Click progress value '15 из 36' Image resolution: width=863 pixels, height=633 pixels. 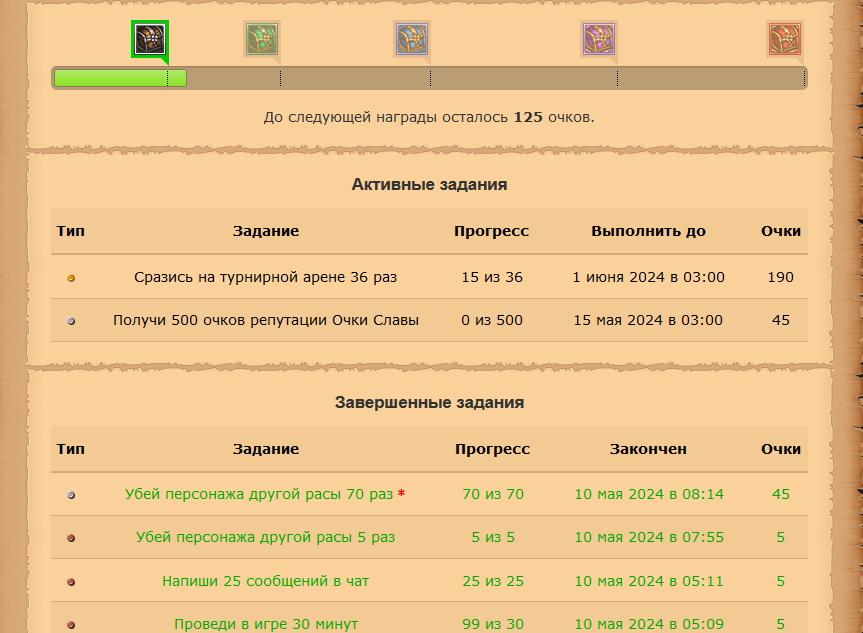point(492,277)
